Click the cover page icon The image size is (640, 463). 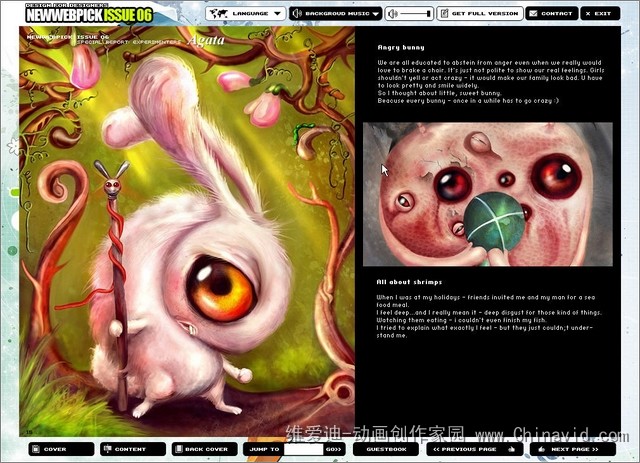click(36, 449)
